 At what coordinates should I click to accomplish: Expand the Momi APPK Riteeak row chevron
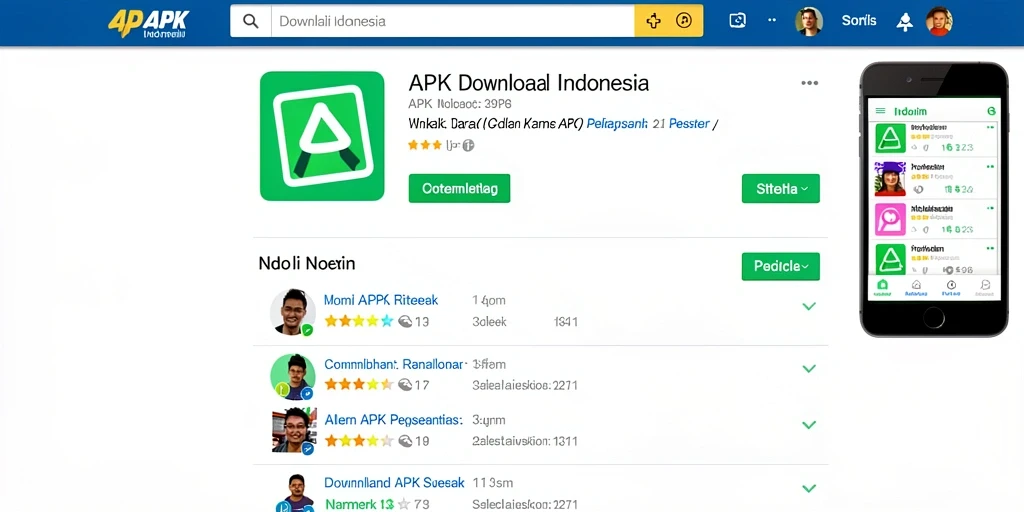coord(809,306)
